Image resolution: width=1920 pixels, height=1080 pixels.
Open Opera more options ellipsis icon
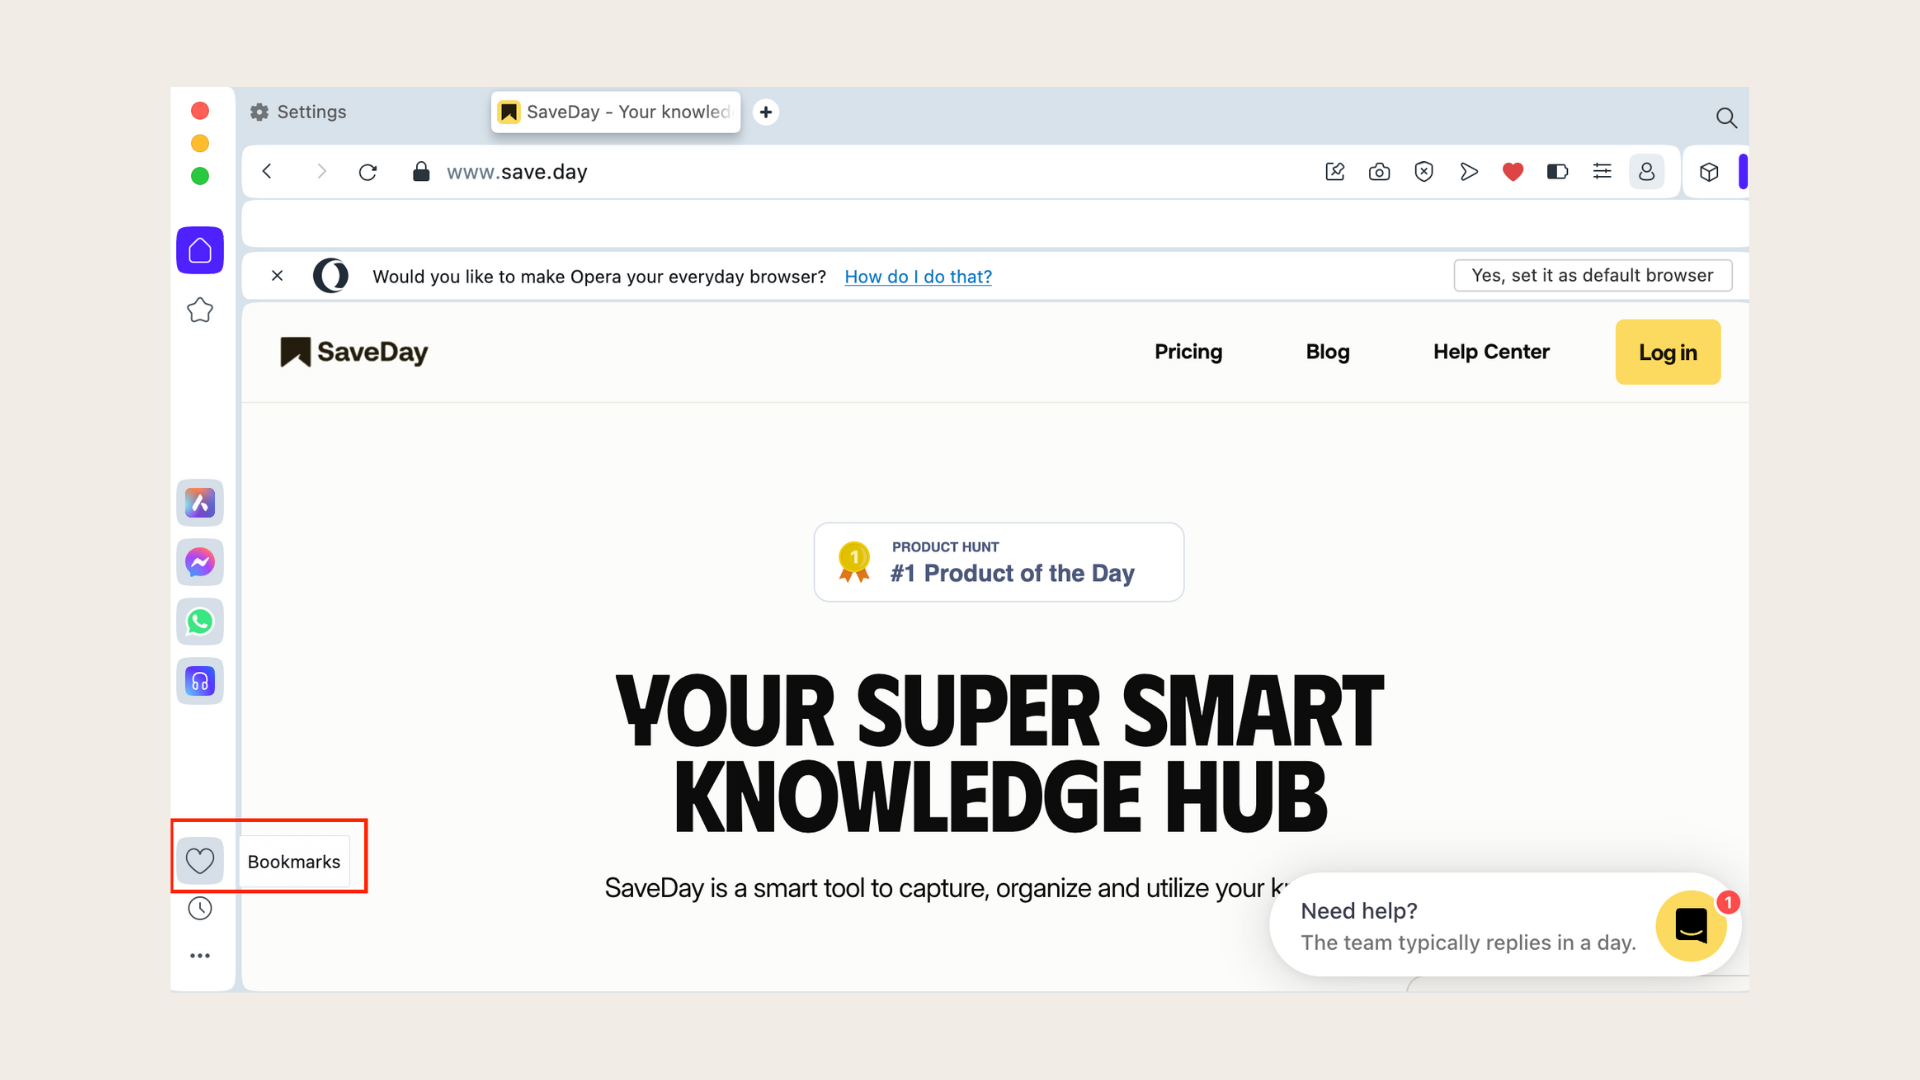click(200, 956)
